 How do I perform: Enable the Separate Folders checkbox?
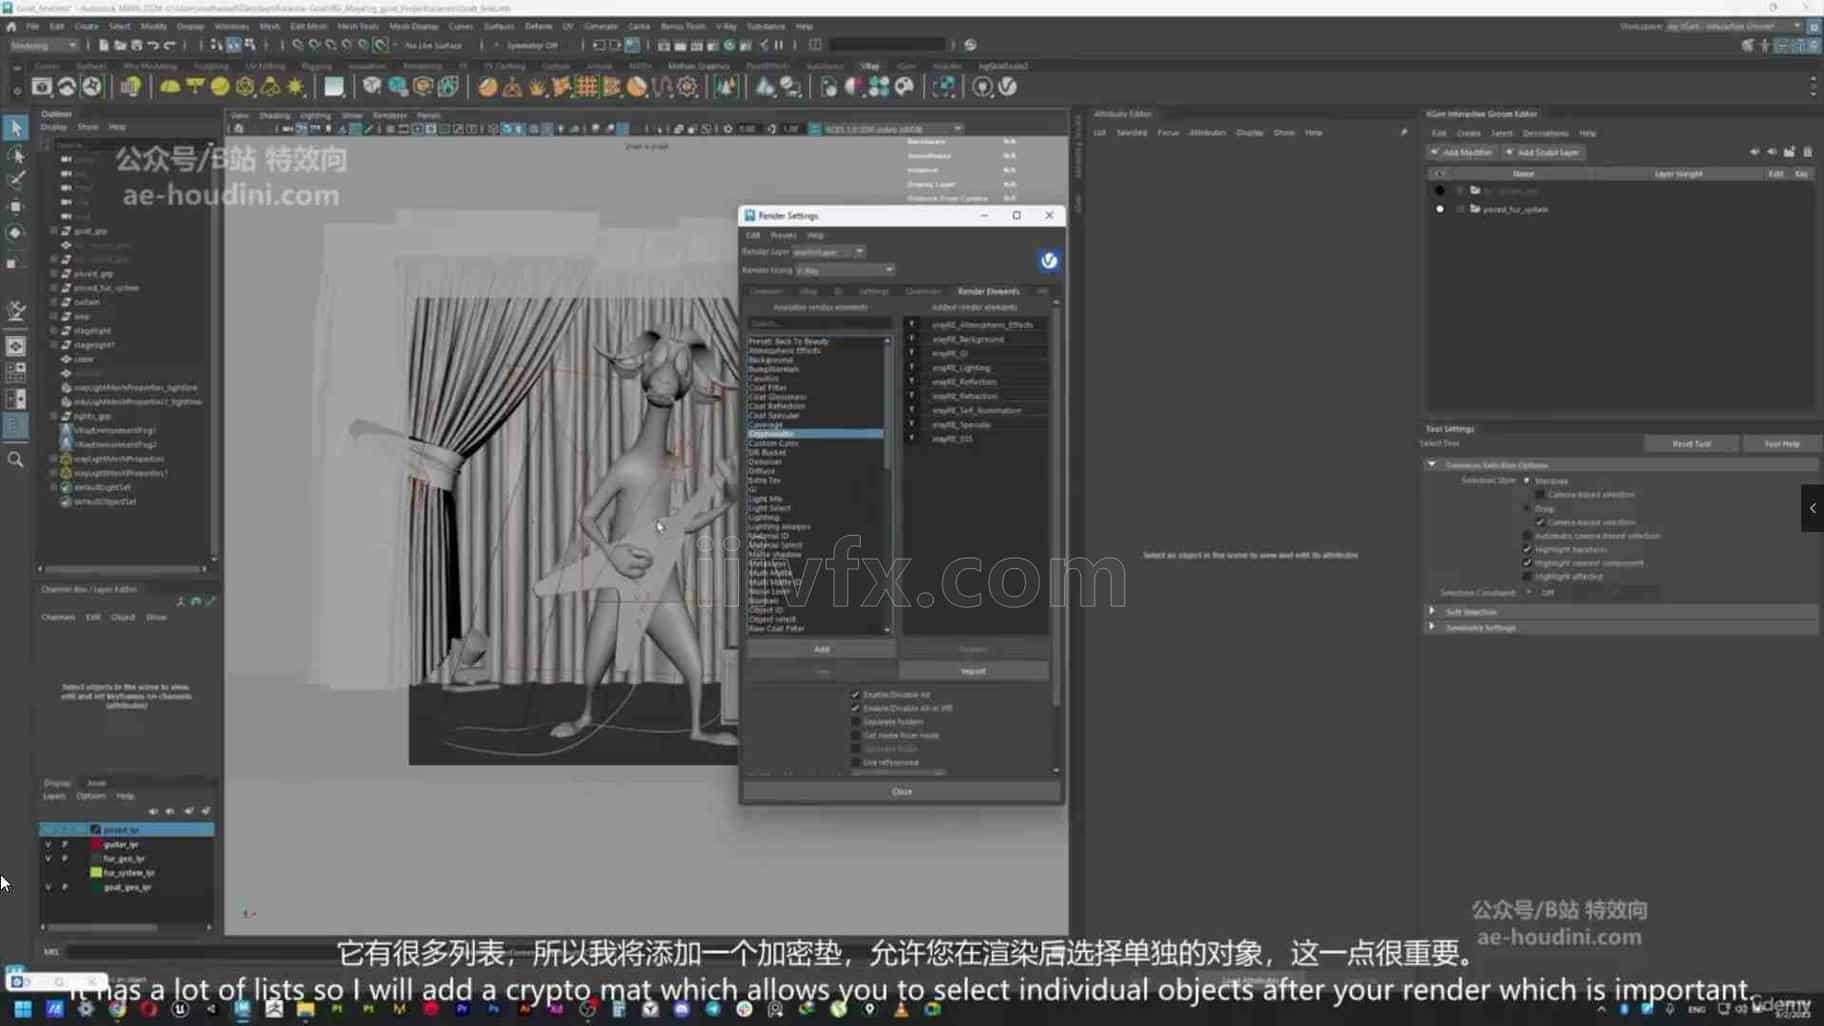point(856,722)
